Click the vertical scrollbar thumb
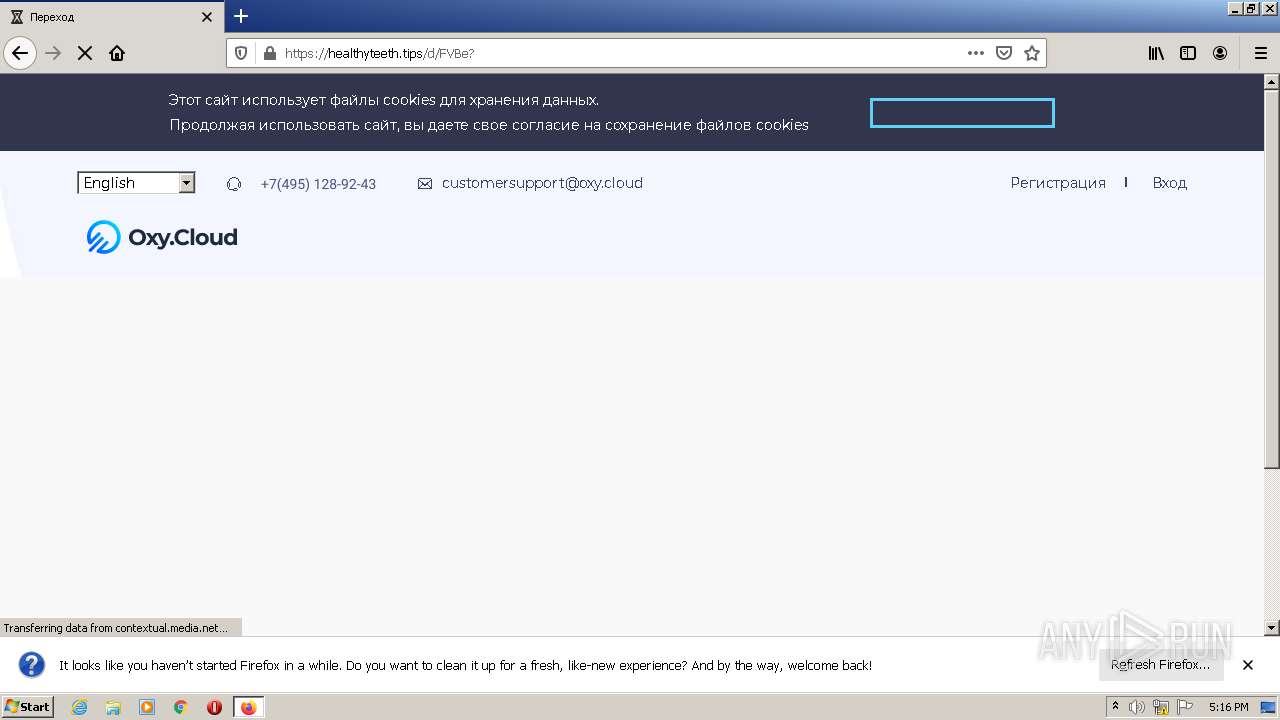 (1272, 278)
